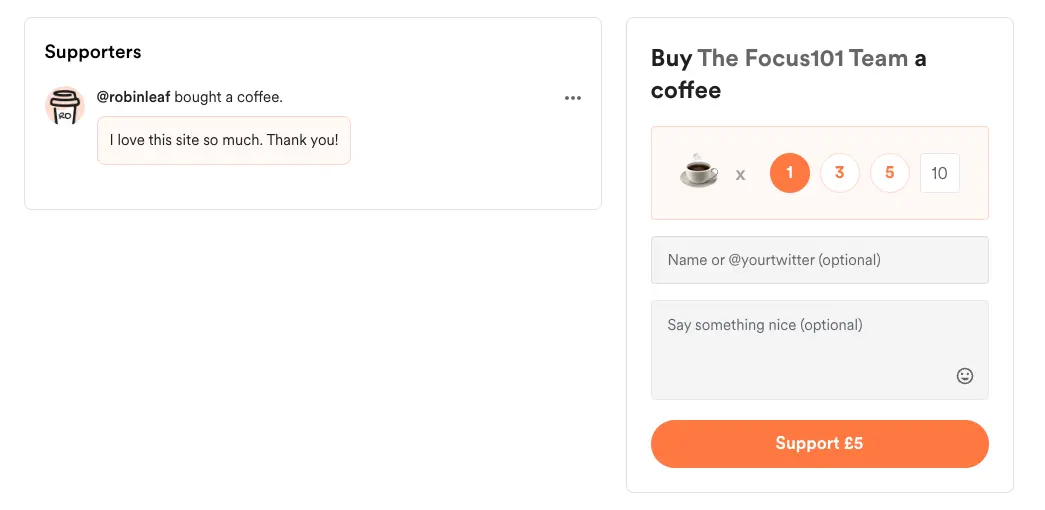This screenshot has width=1045, height=510.
Task: Click the word 'Buy' in the heading
Action: (671, 58)
